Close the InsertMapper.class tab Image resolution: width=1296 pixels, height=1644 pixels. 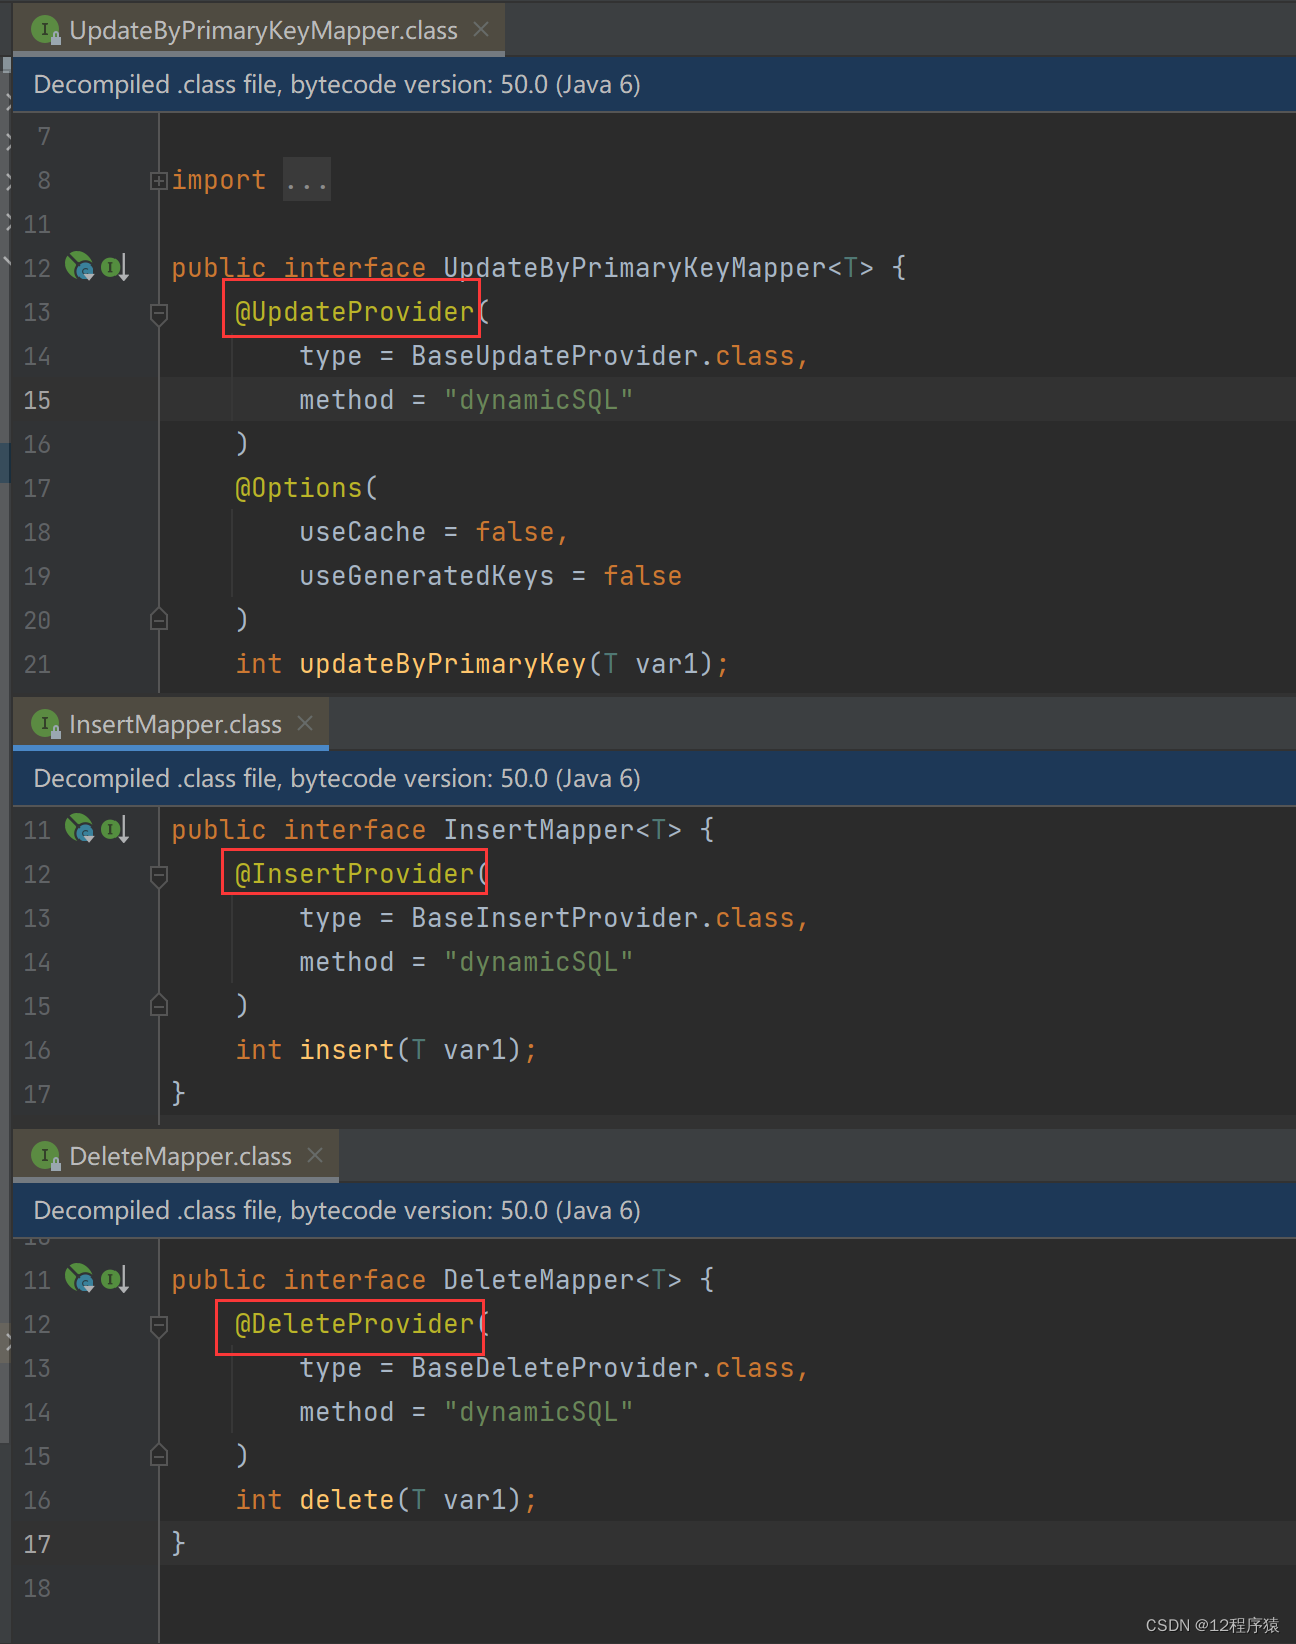tap(305, 723)
